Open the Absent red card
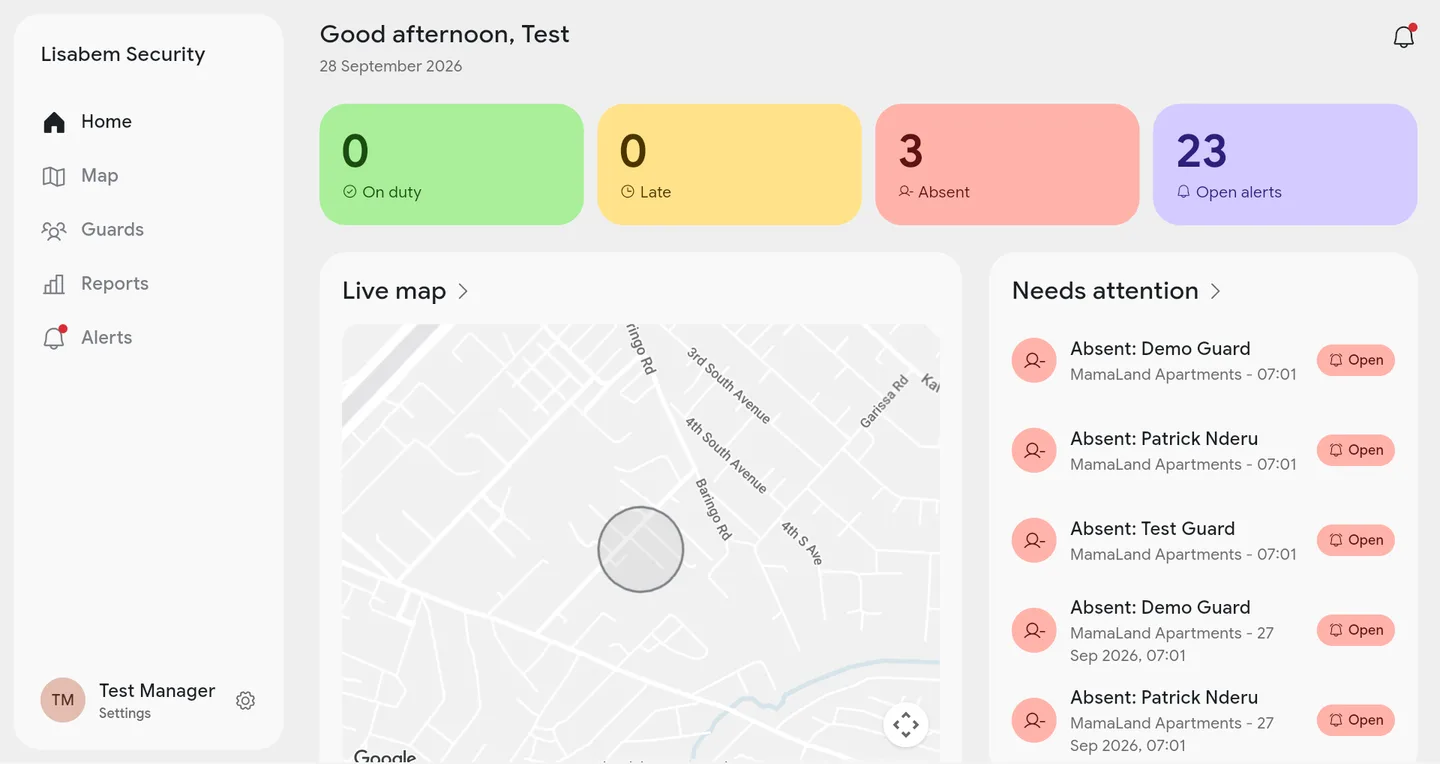This screenshot has height=764, width=1440. 1007,164
